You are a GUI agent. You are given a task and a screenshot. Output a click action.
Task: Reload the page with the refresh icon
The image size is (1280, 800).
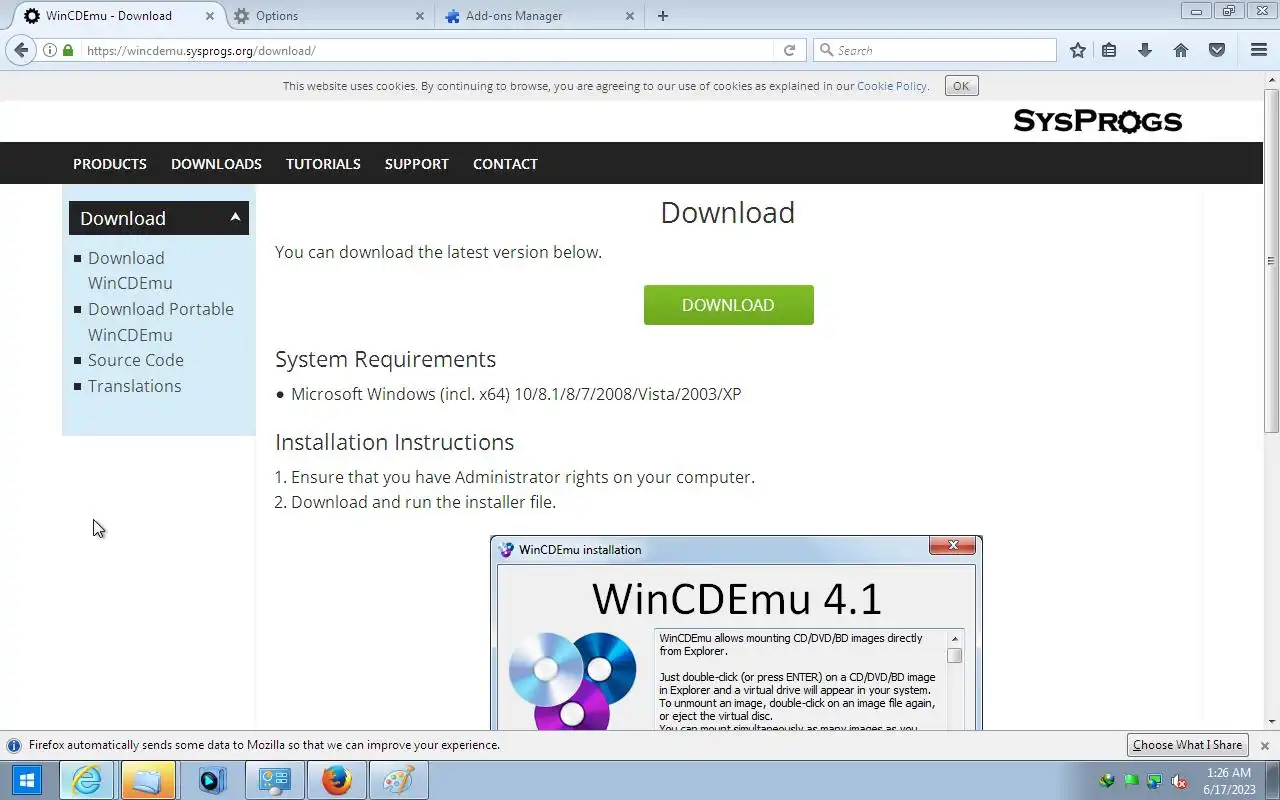pos(789,50)
